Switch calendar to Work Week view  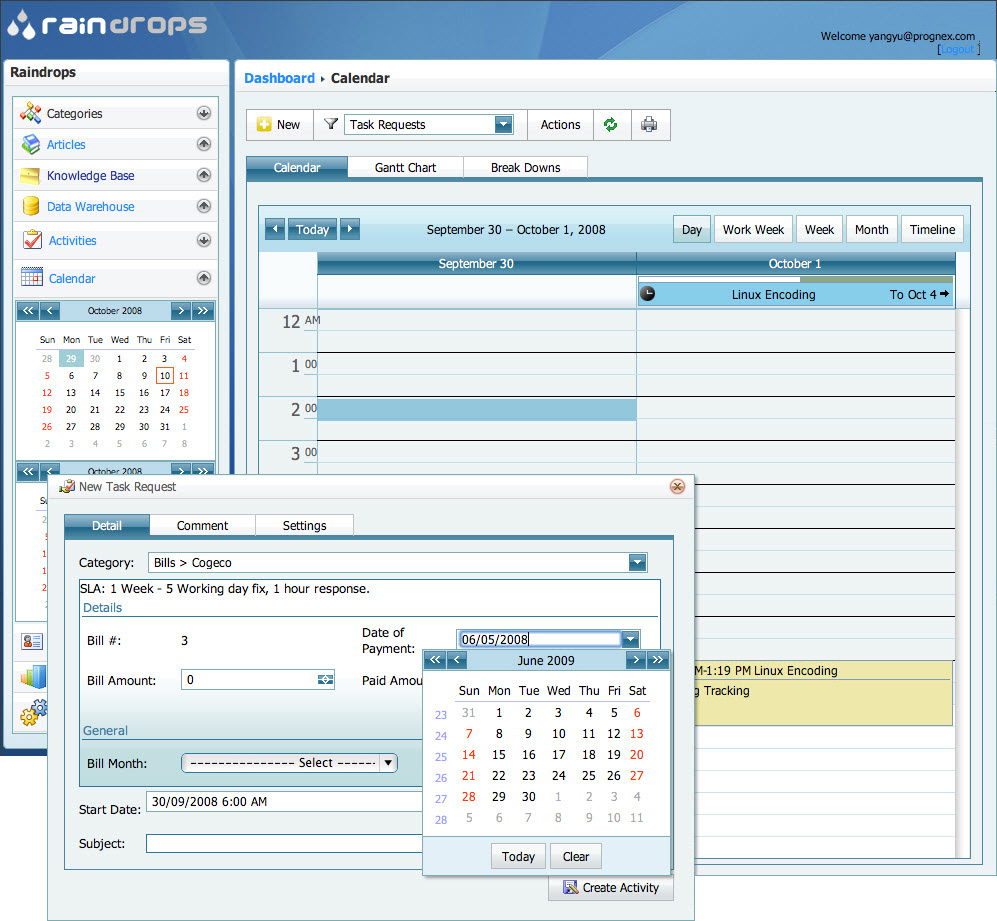(x=753, y=230)
